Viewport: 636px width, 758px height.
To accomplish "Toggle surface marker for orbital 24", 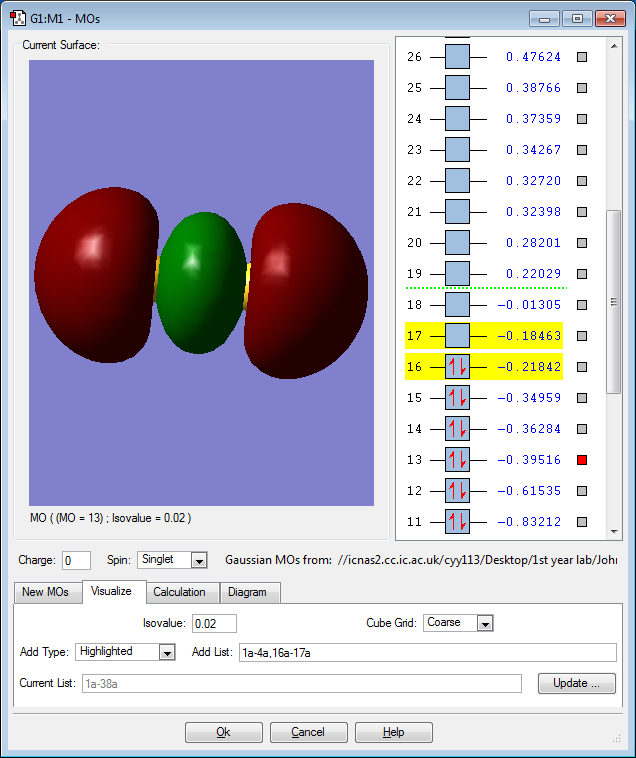I will click(582, 119).
